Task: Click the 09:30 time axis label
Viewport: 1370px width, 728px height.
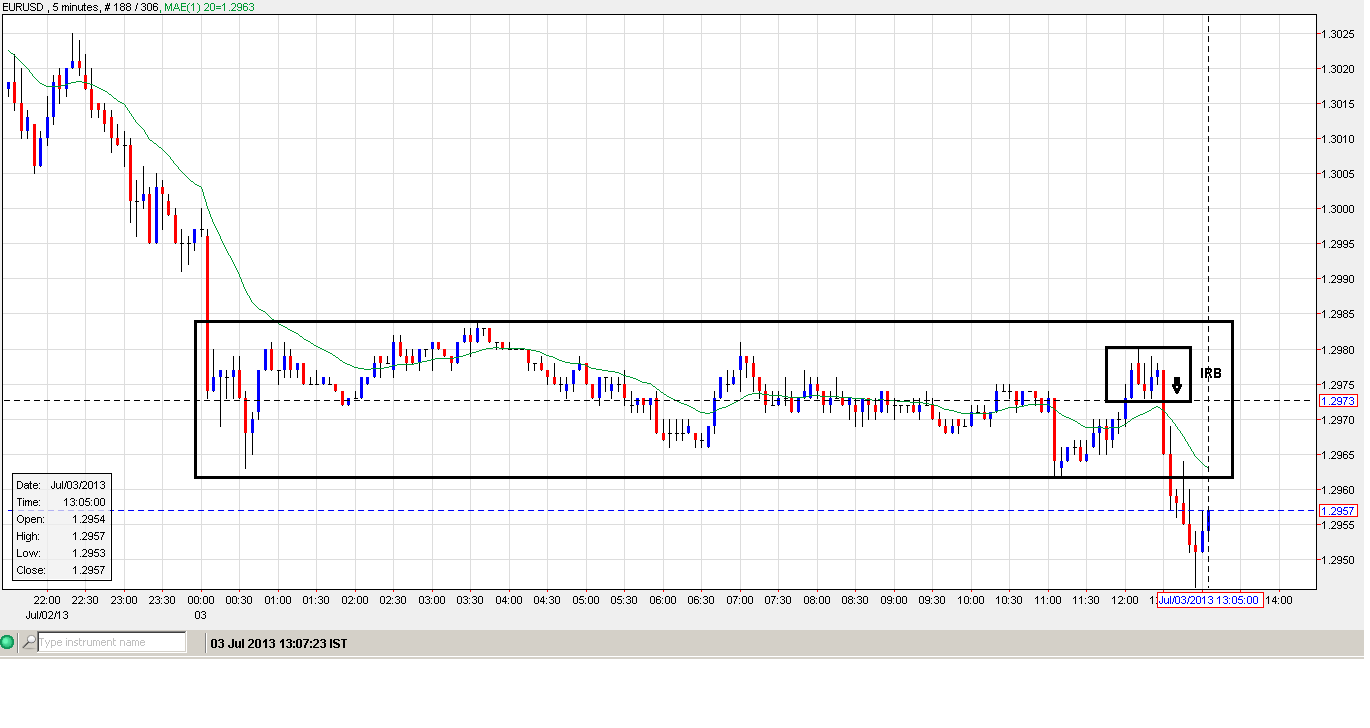Action: coord(932,600)
